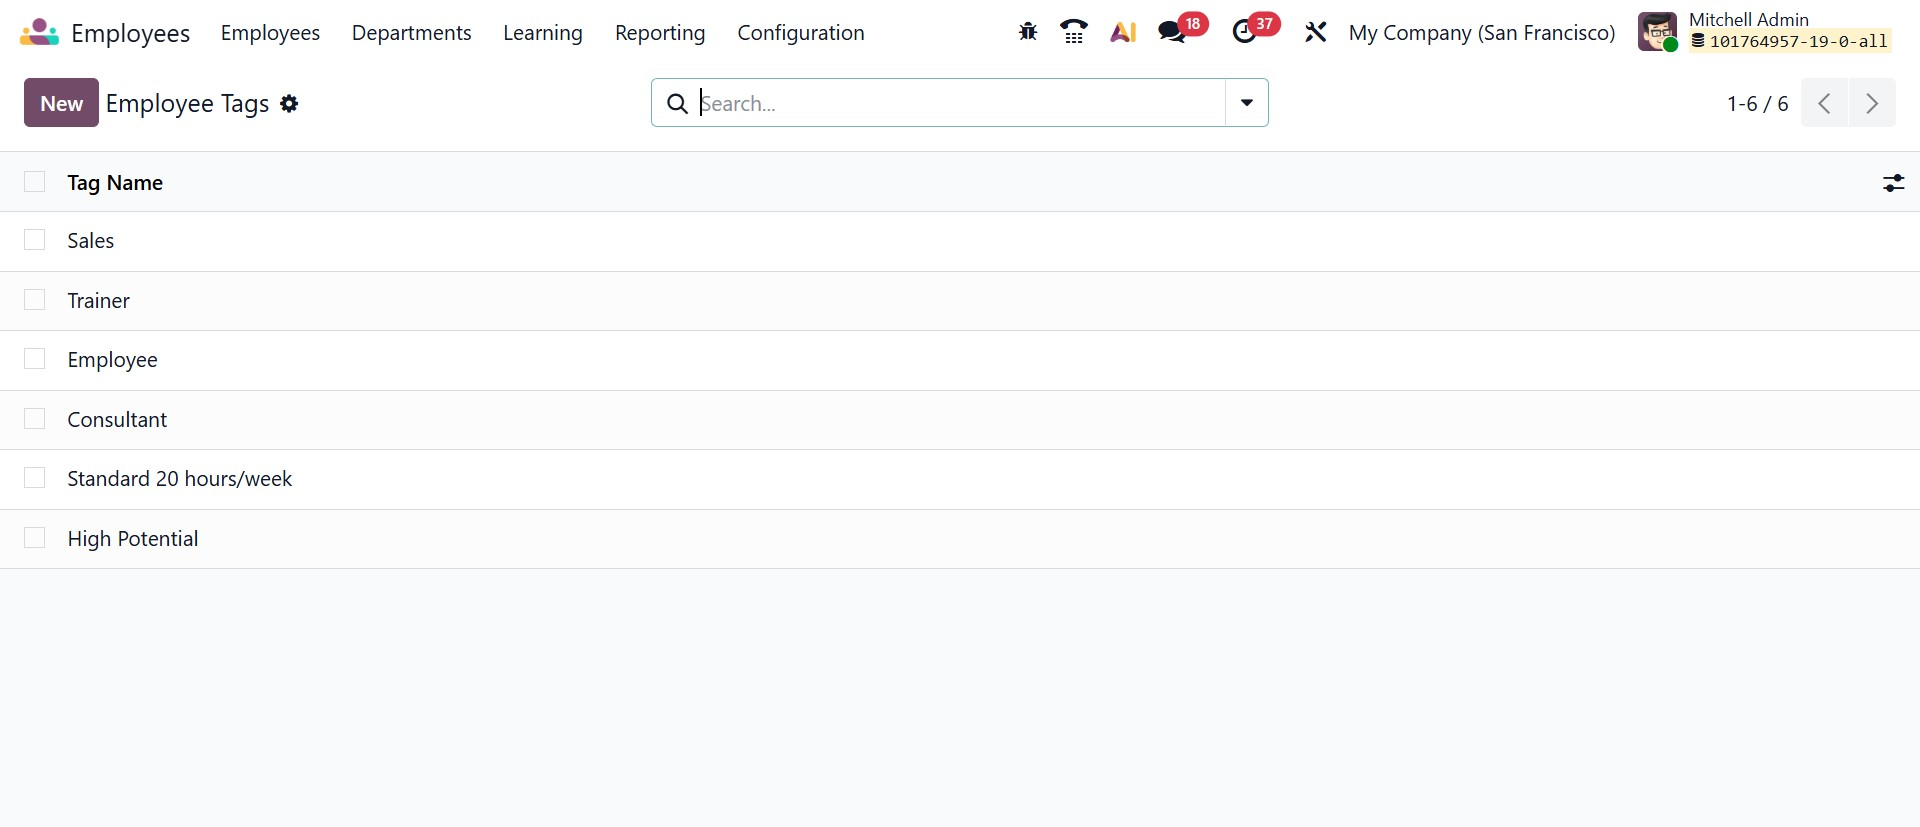The height and width of the screenshot is (827, 1920).
Task: Open the Configuration menu
Action: click(x=801, y=33)
